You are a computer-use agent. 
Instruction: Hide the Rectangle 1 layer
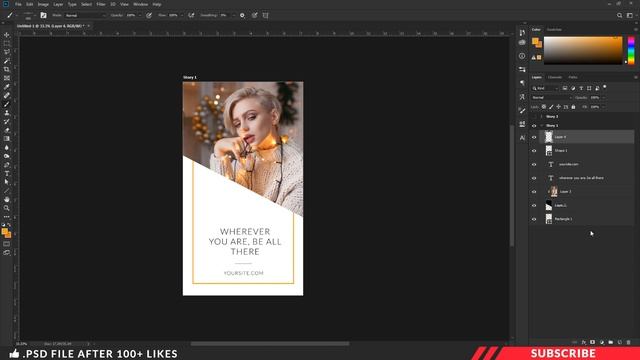534,219
